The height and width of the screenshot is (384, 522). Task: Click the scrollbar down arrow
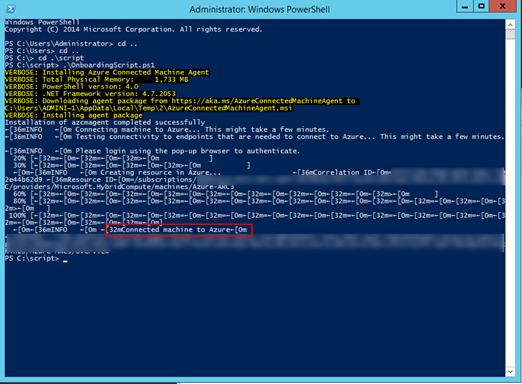click(510, 372)
